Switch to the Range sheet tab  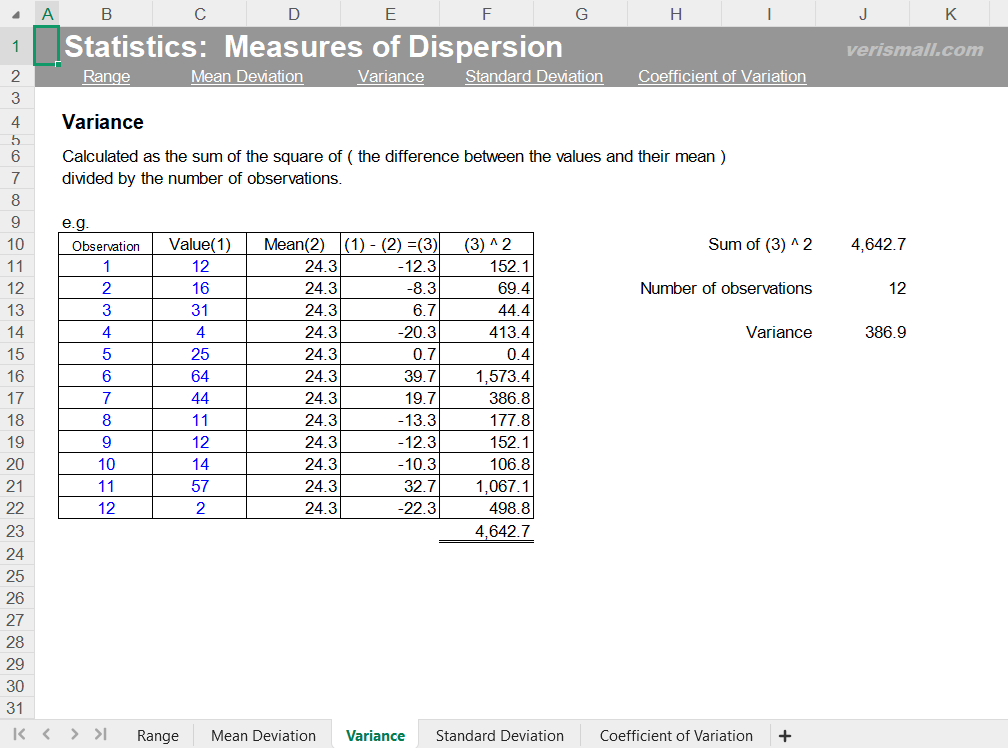[x=157, y=735]
